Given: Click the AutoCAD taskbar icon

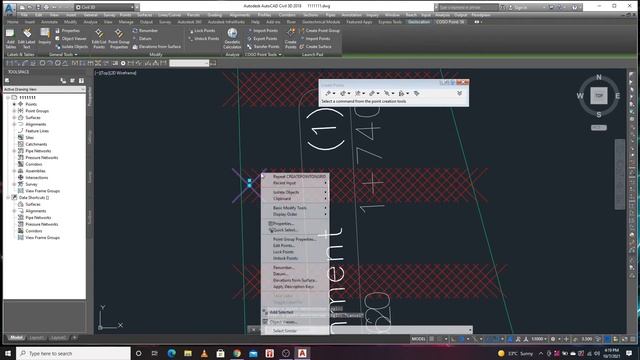Looking at the screenshot, I should [302, 353].
